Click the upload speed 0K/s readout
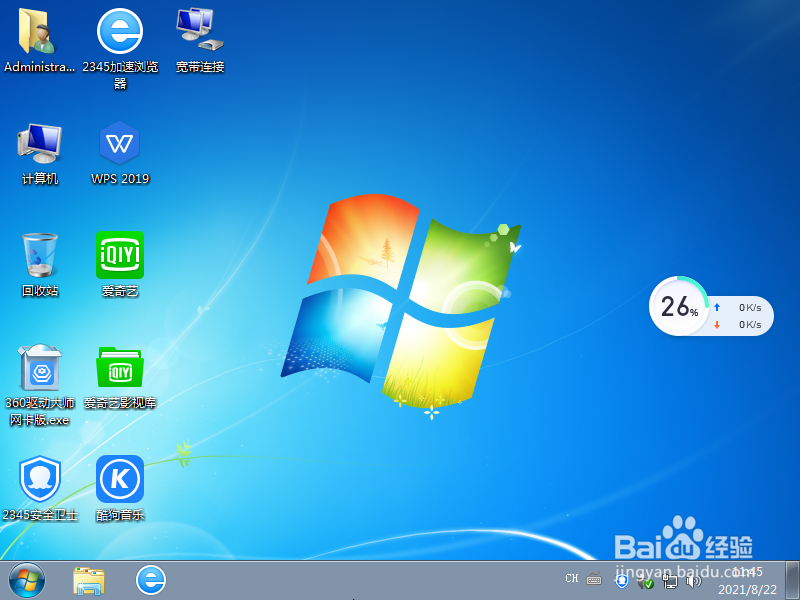The width and height of the screenshot is (800, 600). (x=750, y=308)
